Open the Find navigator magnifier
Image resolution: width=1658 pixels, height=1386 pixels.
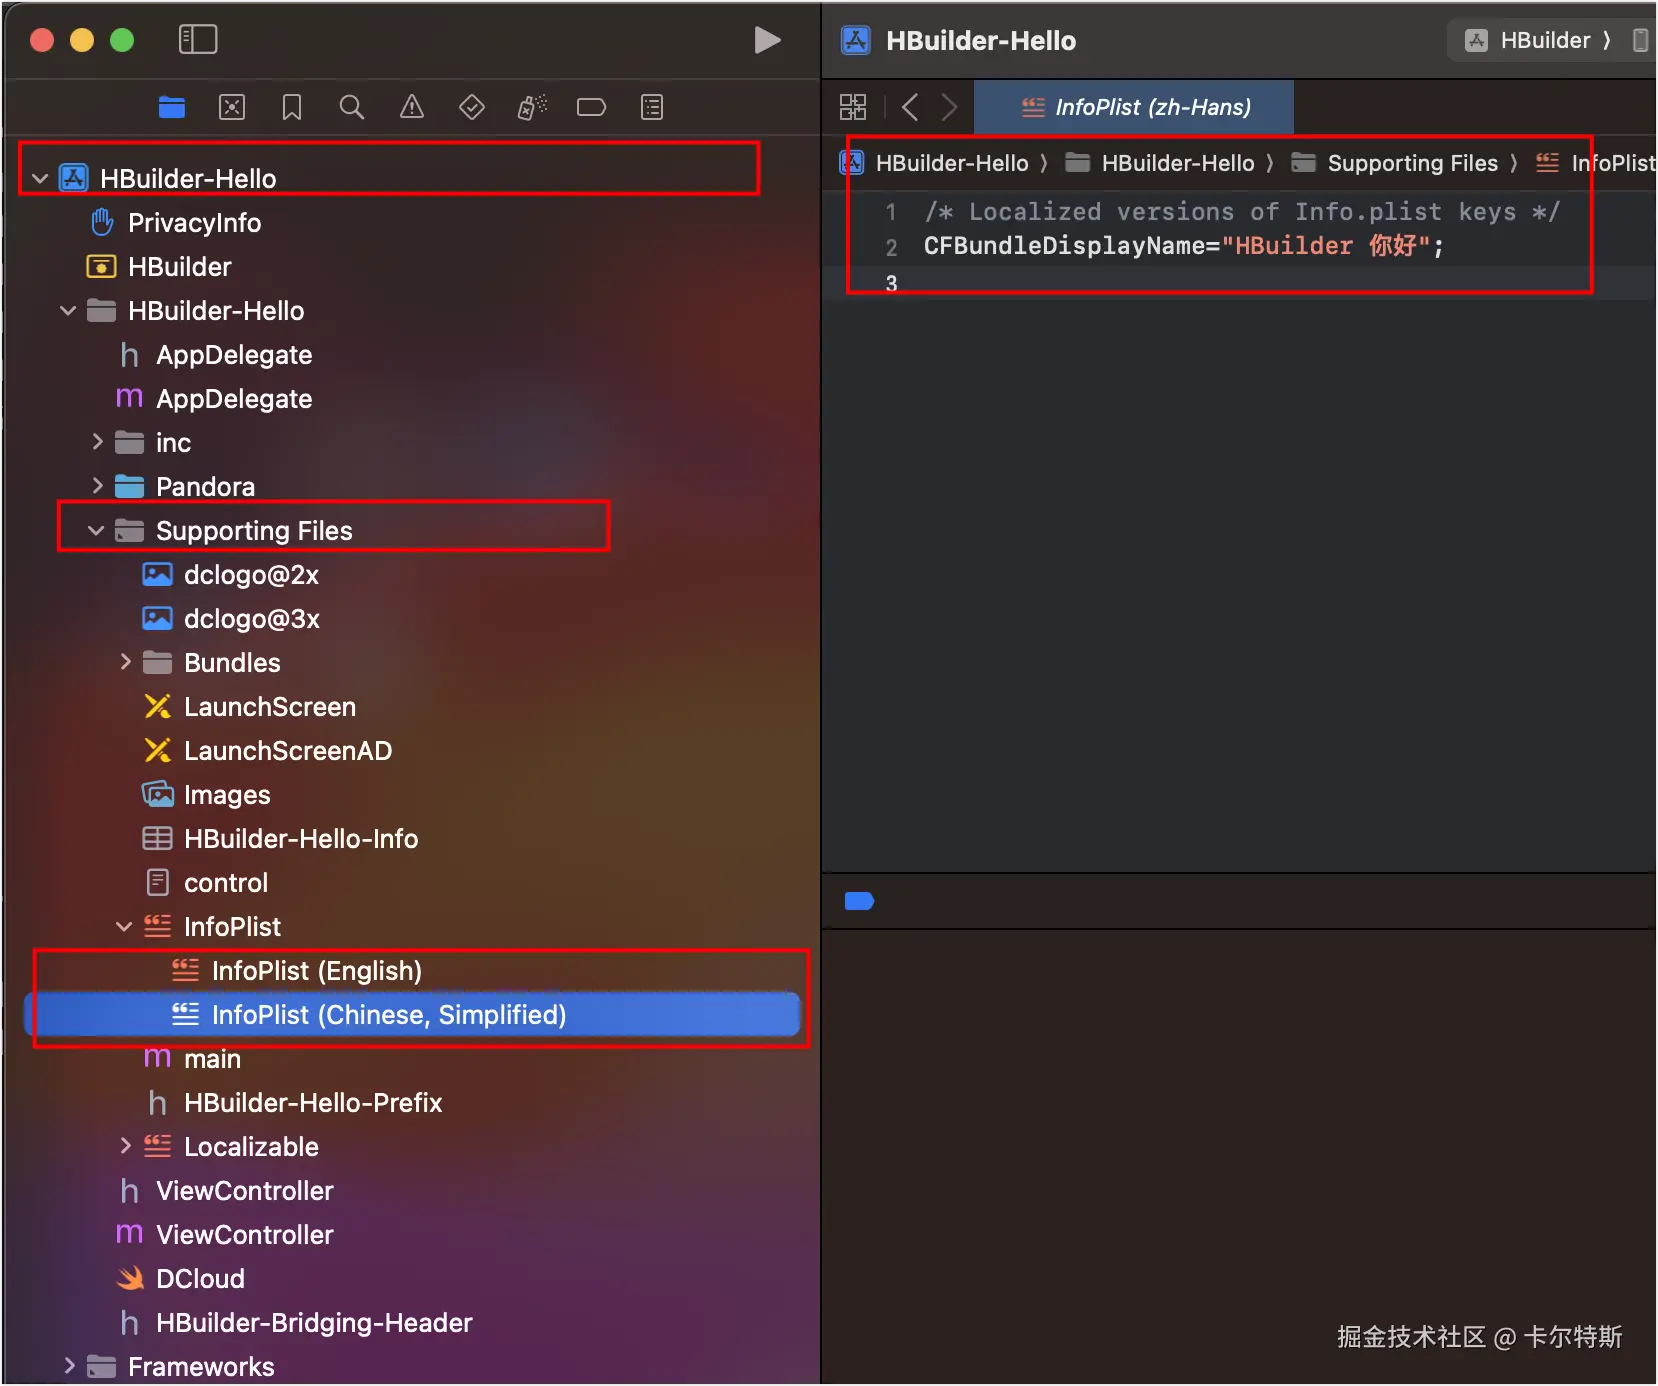click(x=352, y=107)
